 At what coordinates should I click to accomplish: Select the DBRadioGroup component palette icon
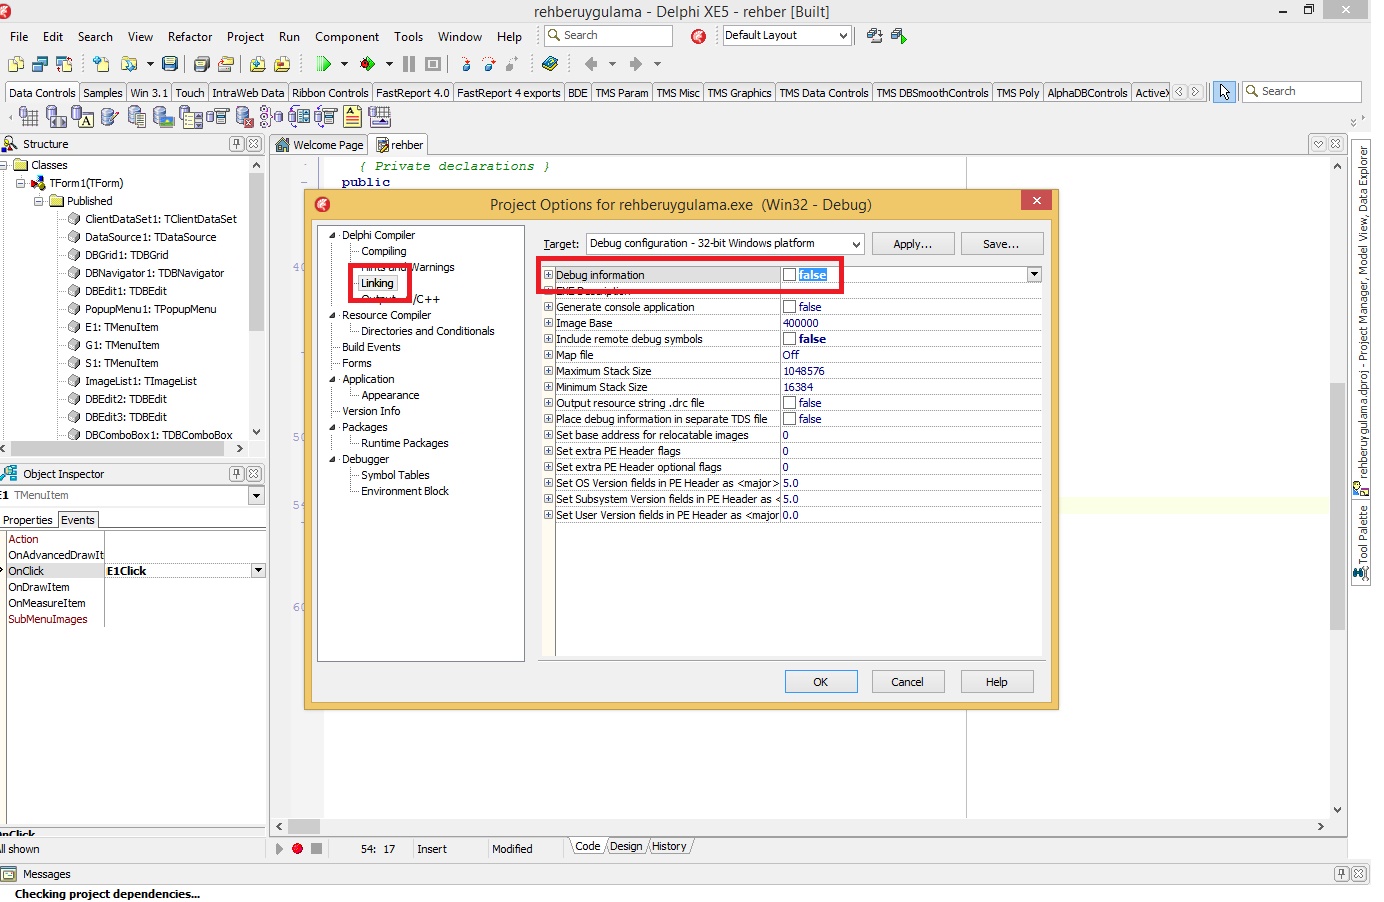point(272,117)
